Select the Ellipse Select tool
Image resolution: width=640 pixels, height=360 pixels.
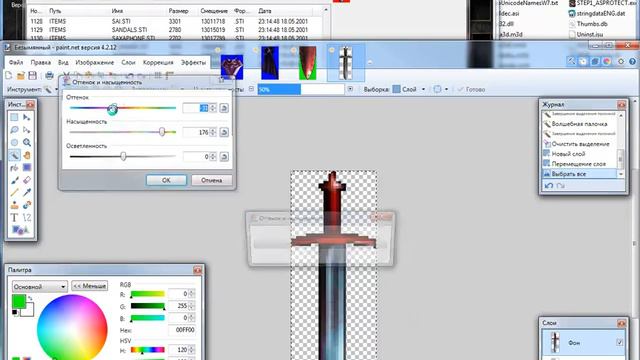[x=14, y=142]
